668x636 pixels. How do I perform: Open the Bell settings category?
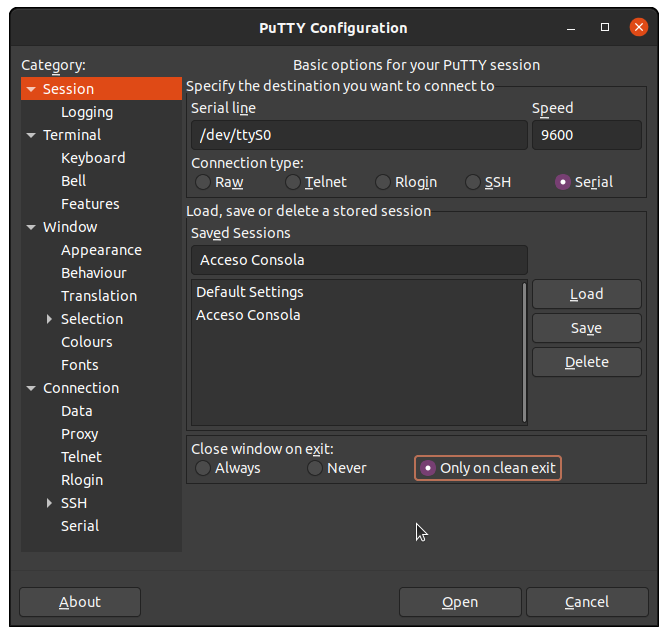[73, 181]
